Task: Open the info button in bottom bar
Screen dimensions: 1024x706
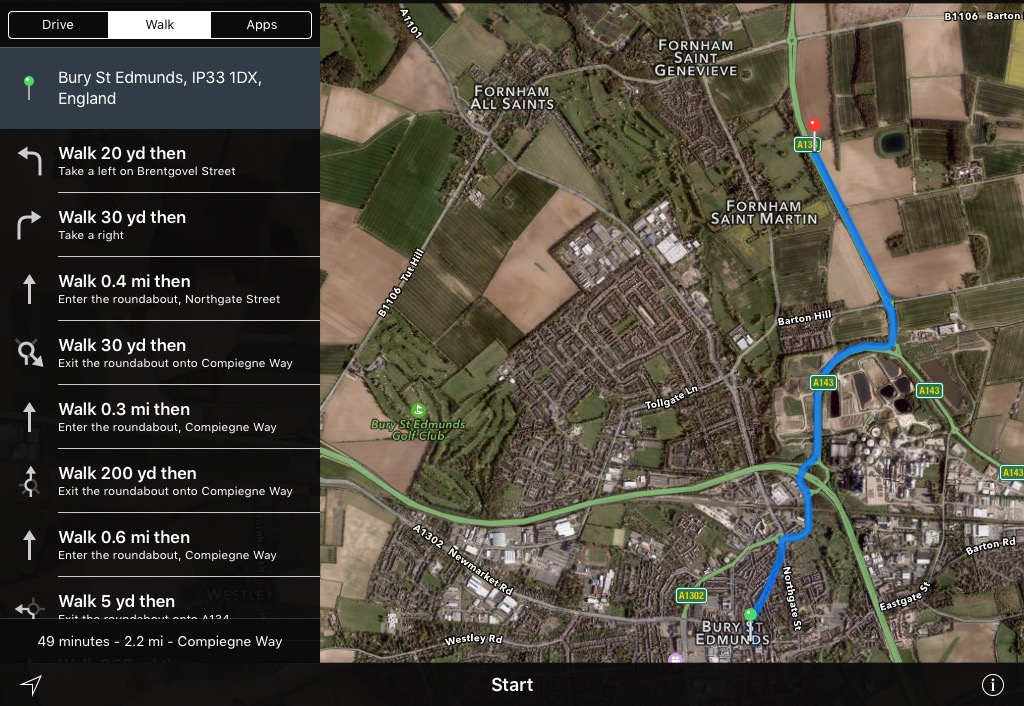Action: (x=993, y=684)
